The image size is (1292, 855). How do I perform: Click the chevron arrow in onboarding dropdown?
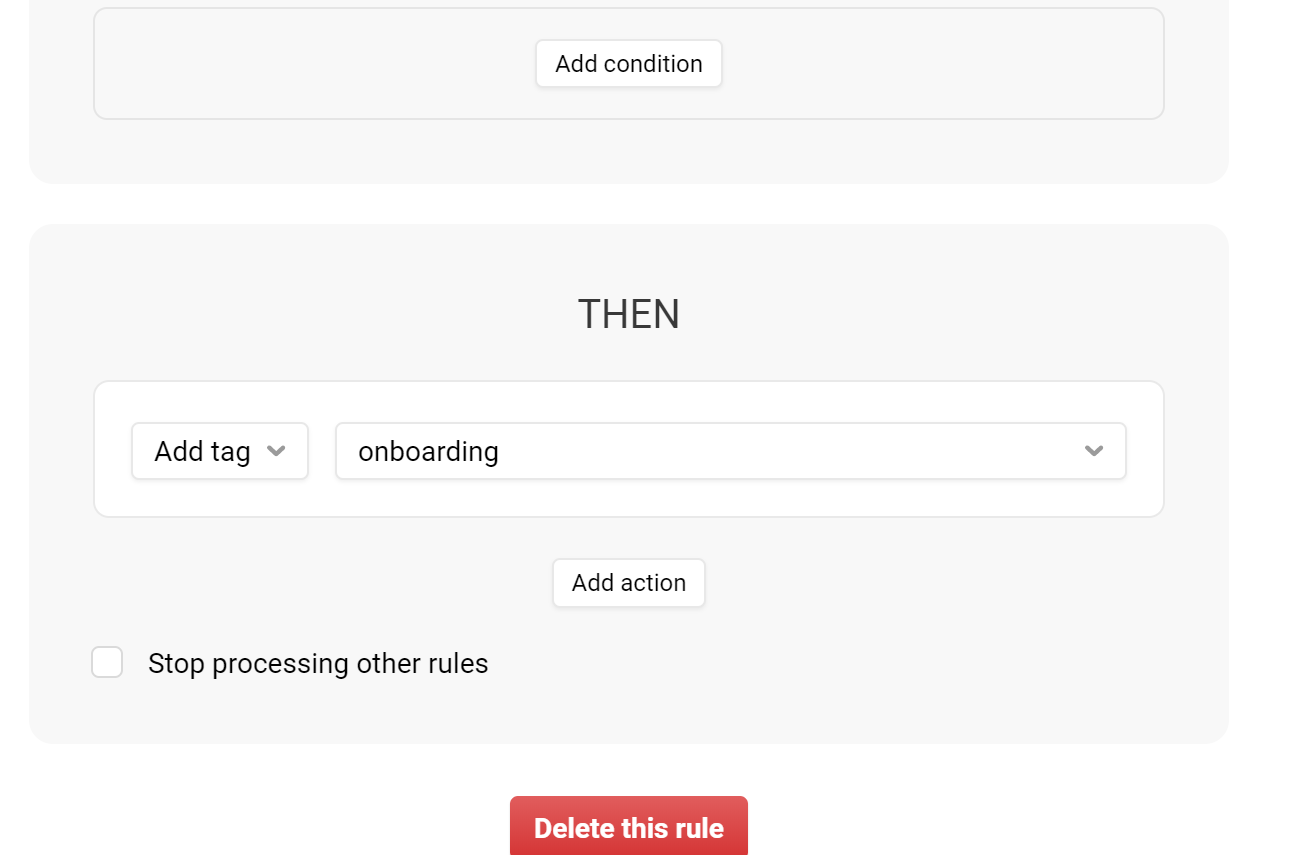[x=1094, y=451]
